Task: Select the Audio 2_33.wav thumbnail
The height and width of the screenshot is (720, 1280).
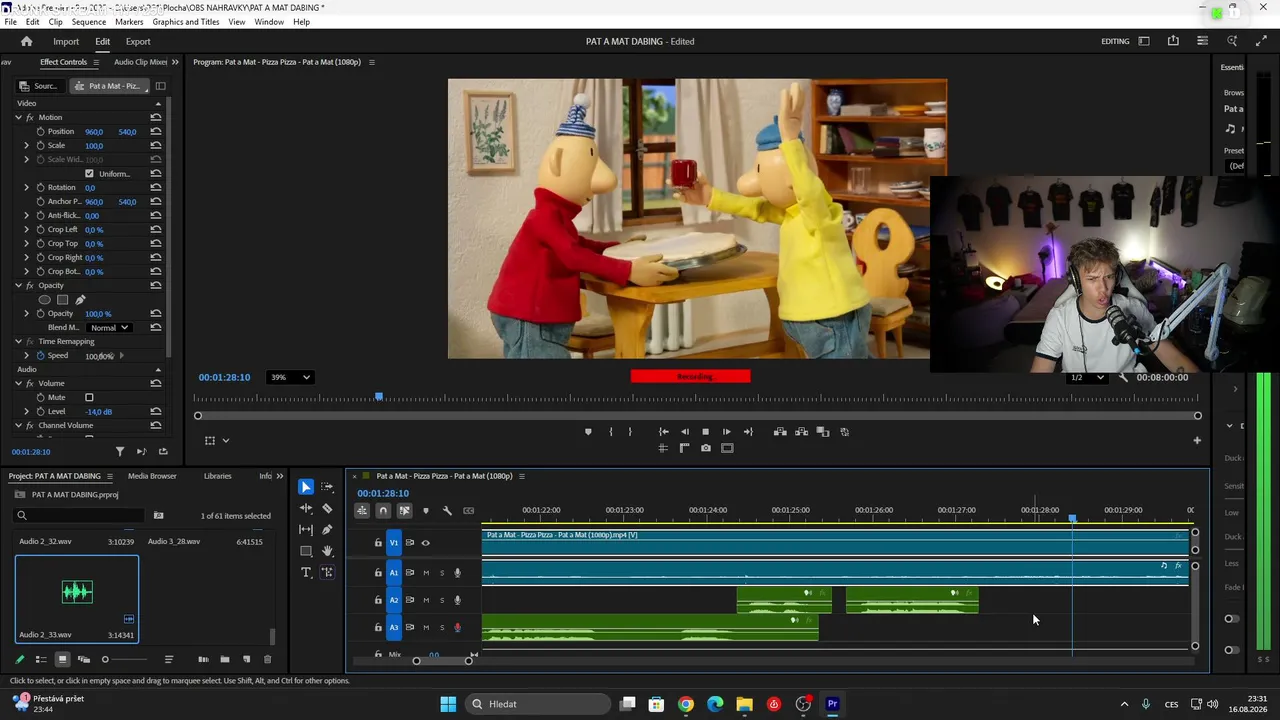Action: pos(77,599)
